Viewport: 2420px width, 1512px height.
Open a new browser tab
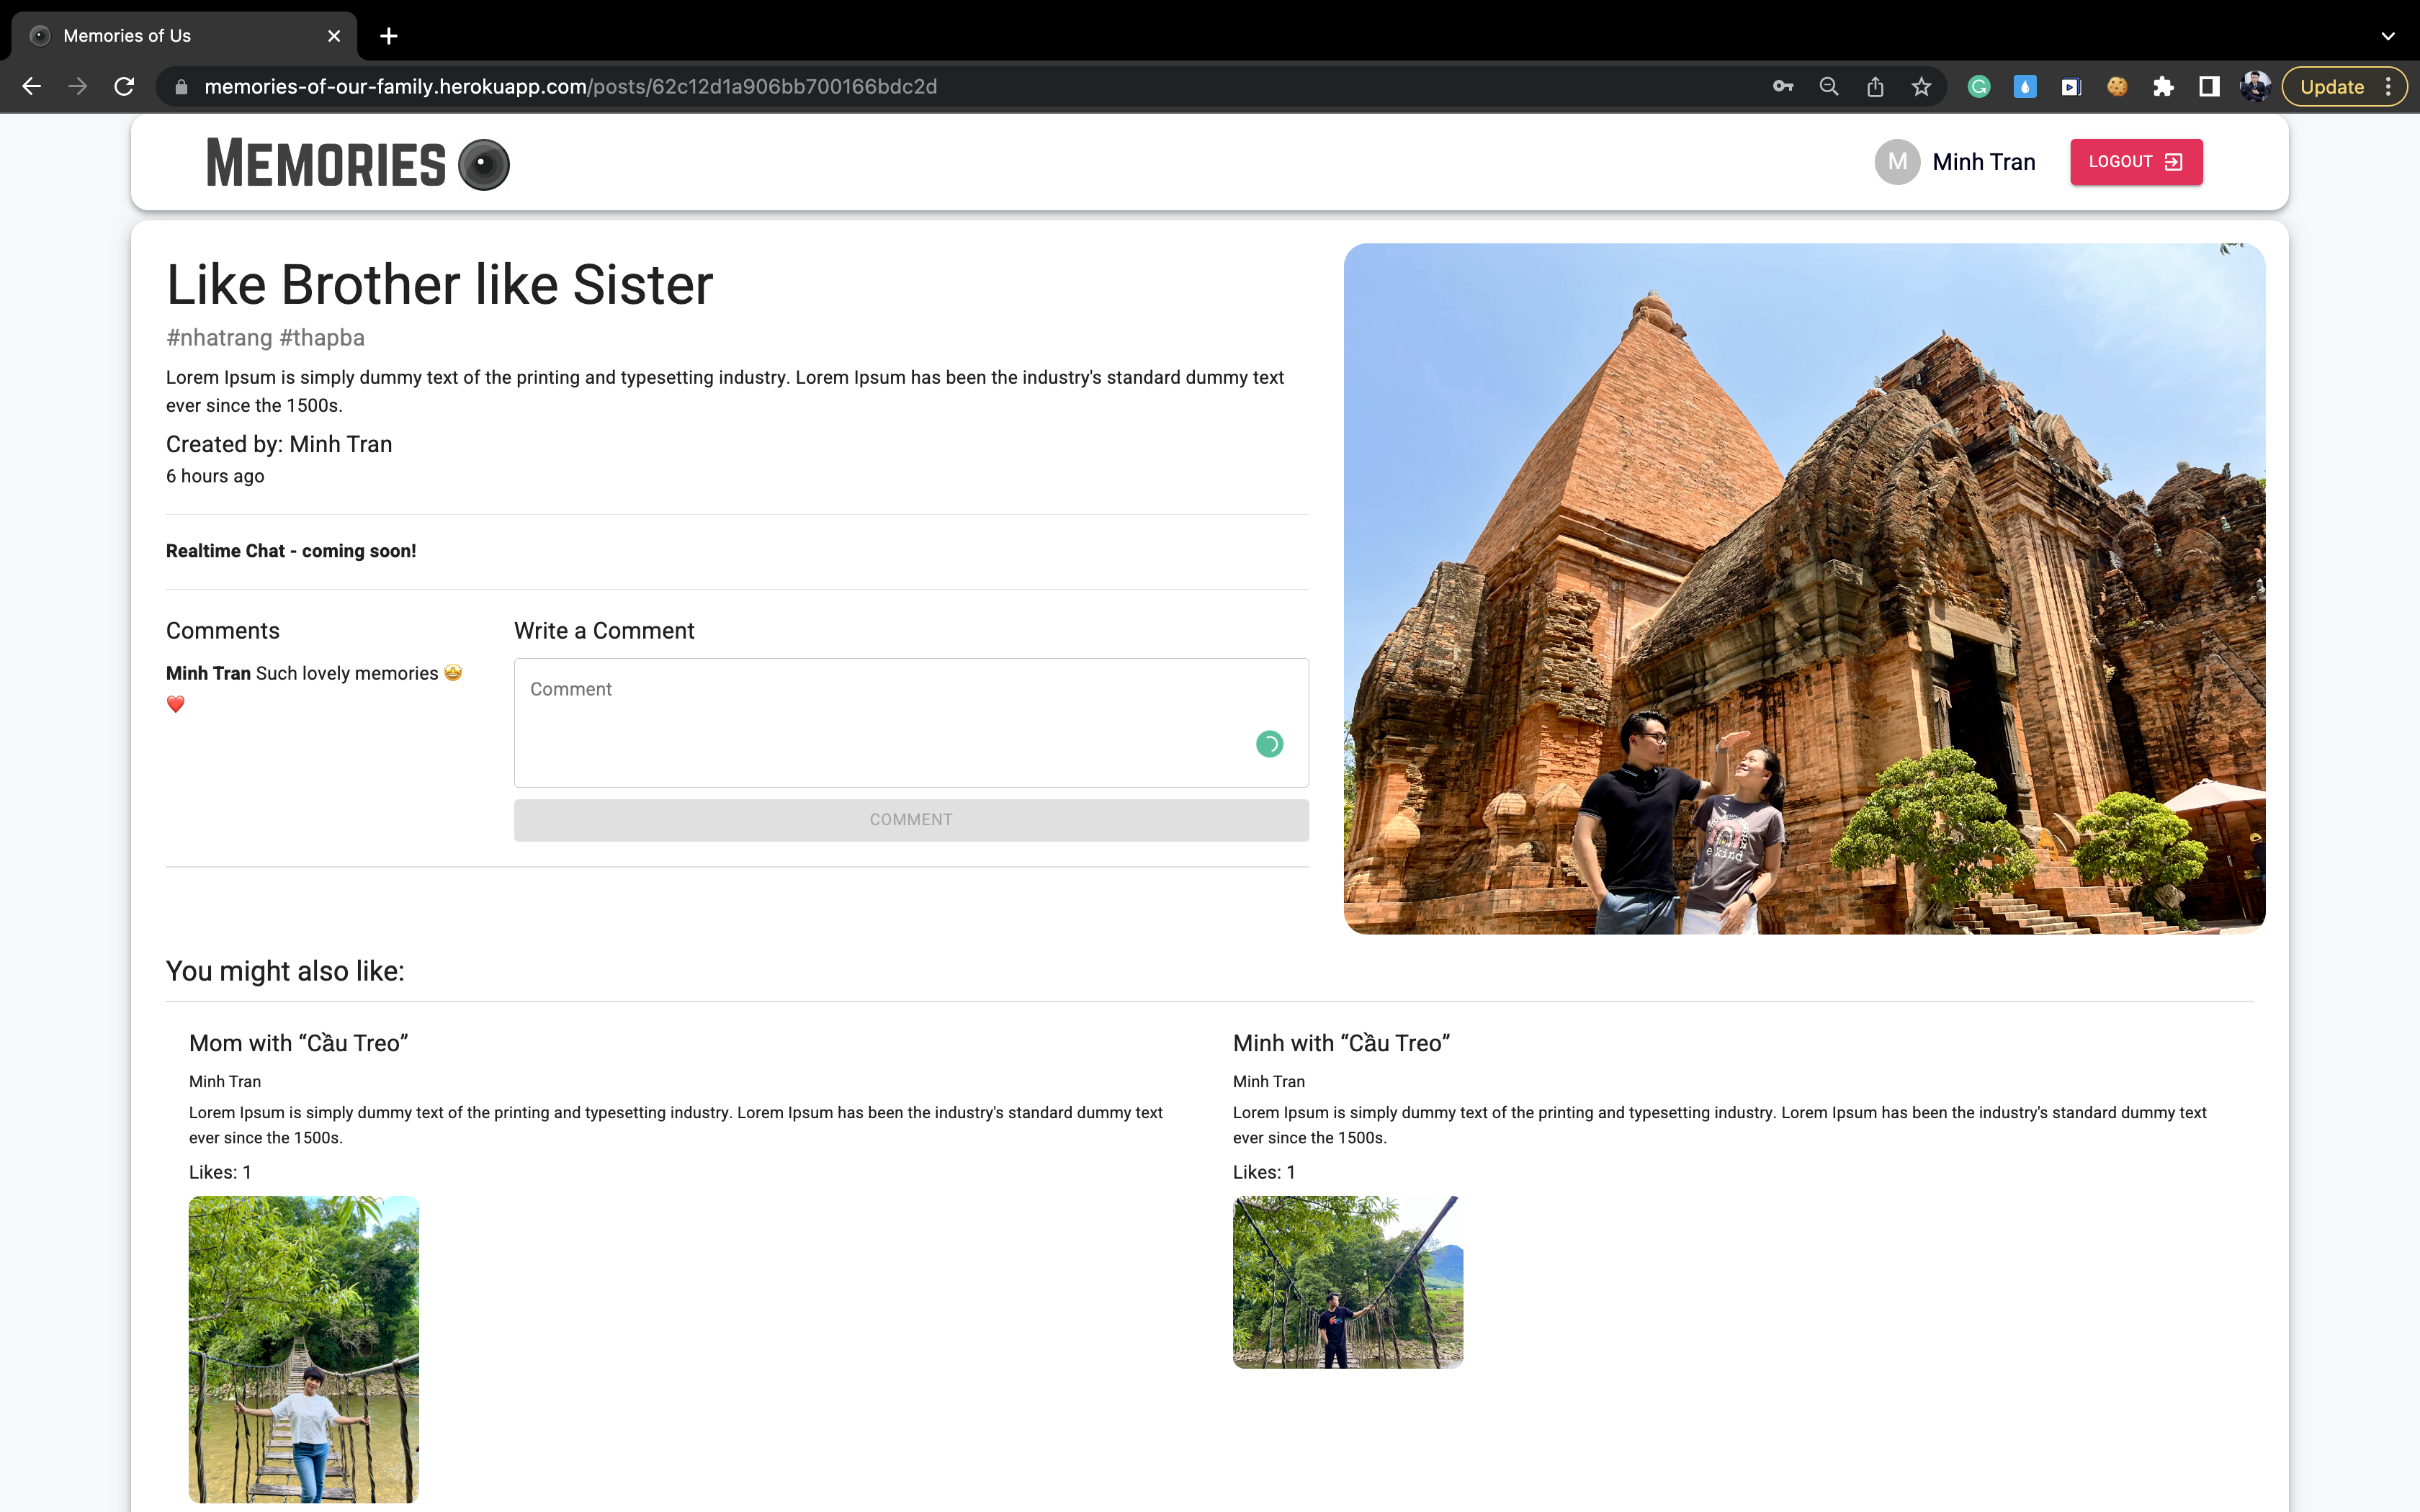[389, 36]
